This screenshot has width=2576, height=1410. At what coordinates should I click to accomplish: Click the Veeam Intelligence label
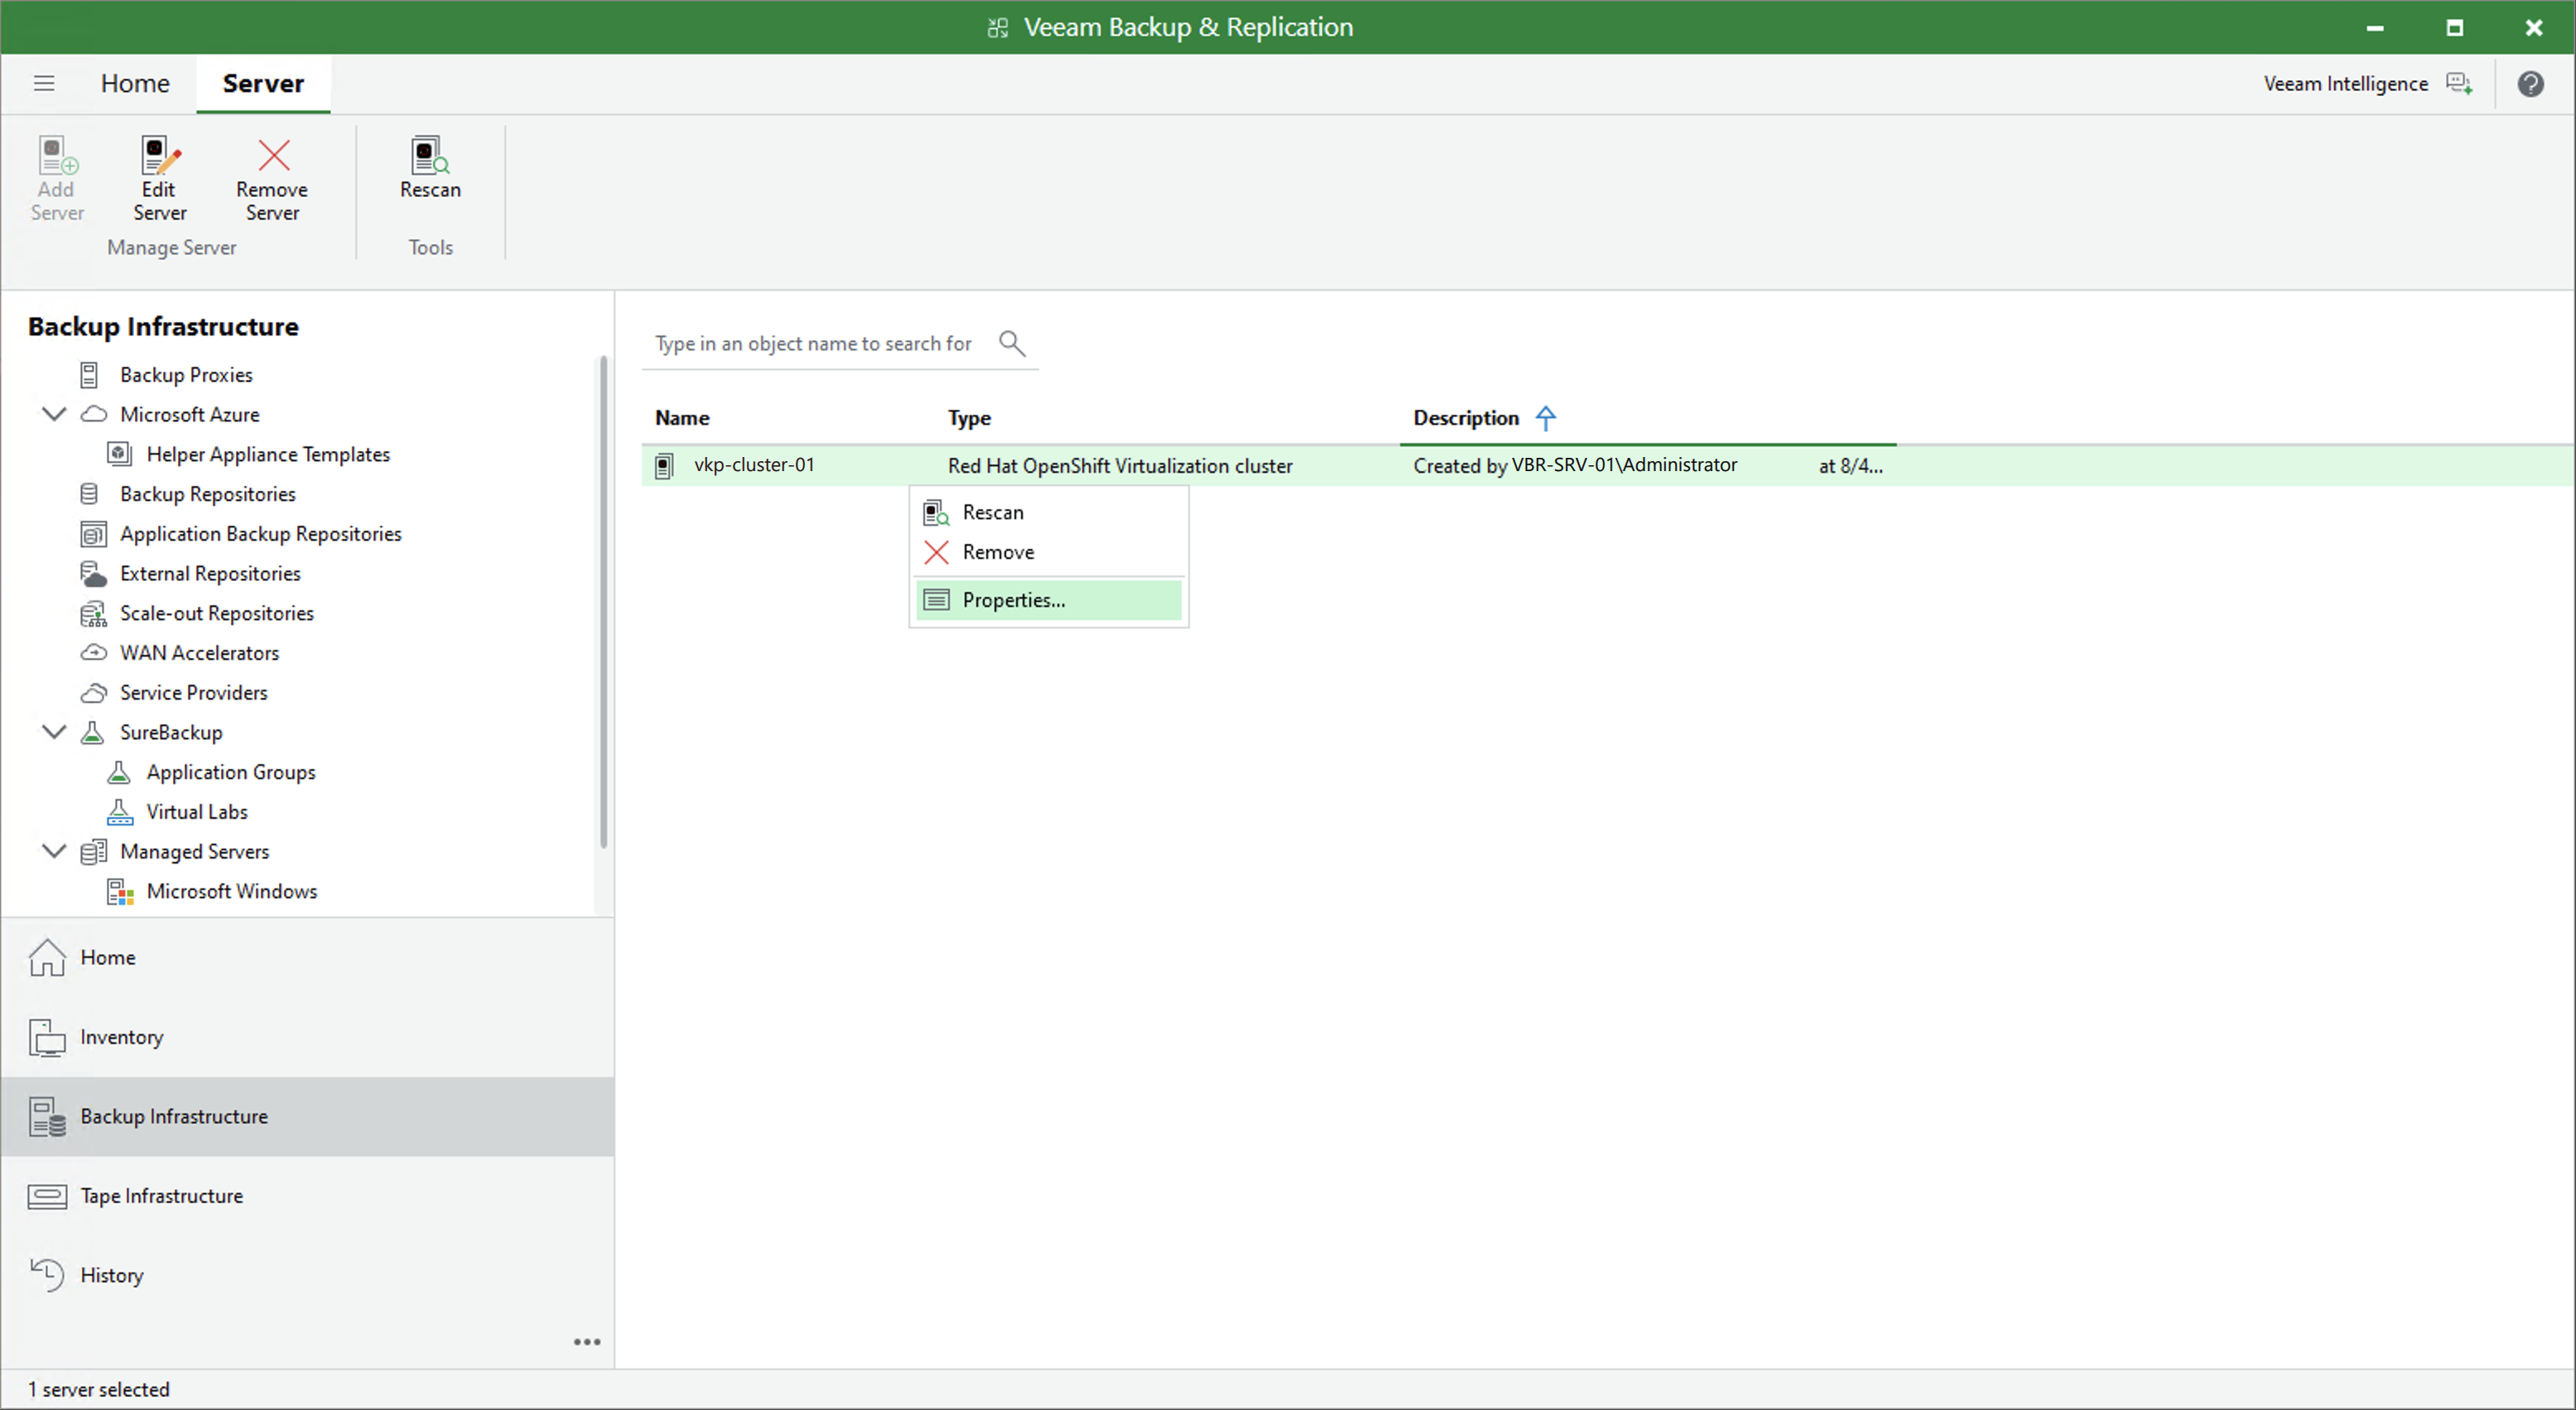[x=2345, y=84]
